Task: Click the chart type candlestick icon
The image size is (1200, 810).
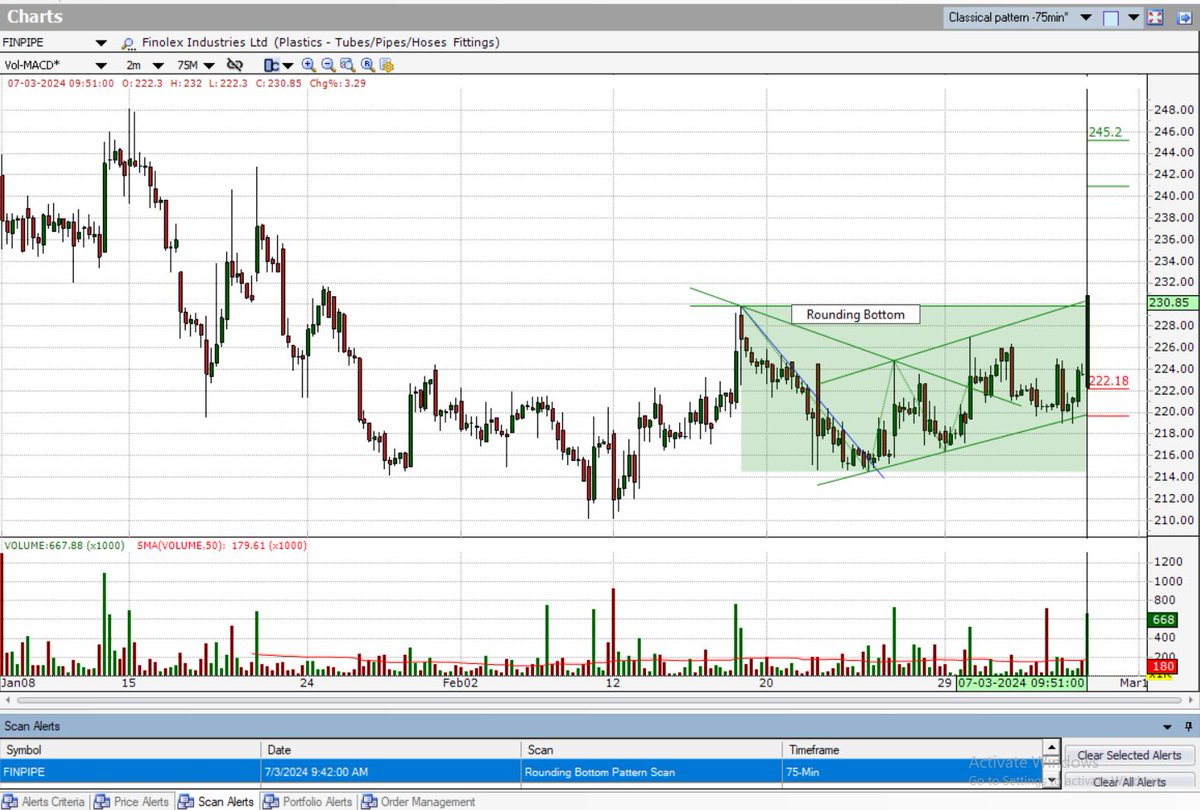Action: tap(270, 65)
